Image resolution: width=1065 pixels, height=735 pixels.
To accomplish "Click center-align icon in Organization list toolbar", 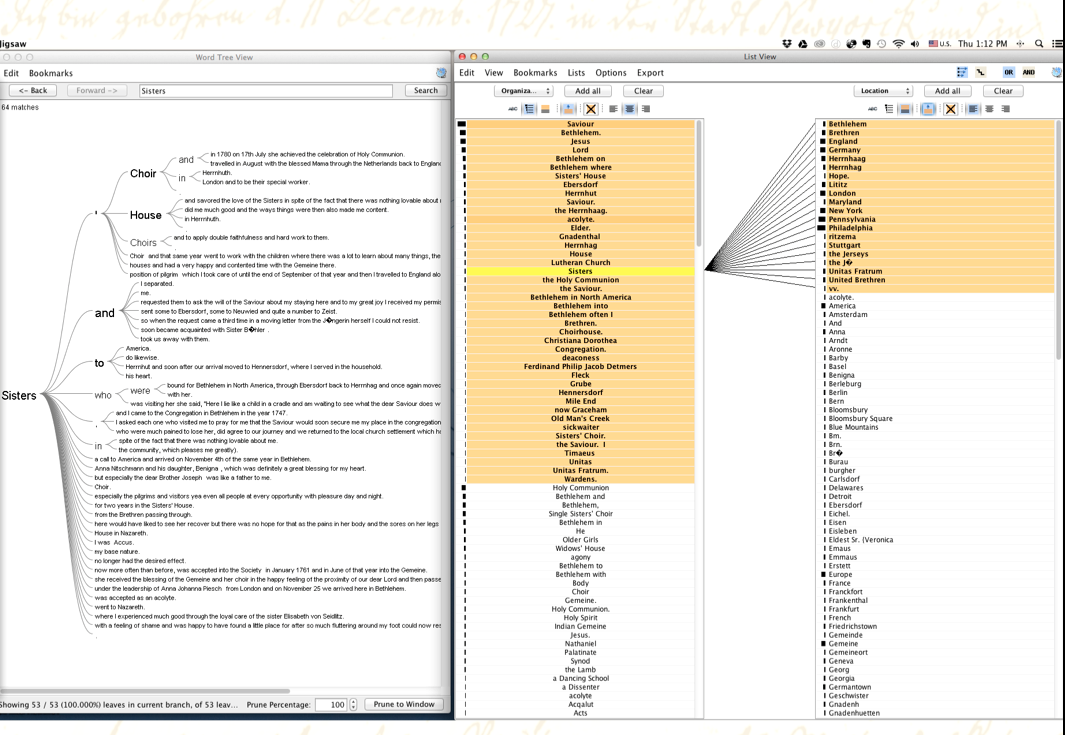I will coord(629,109).
